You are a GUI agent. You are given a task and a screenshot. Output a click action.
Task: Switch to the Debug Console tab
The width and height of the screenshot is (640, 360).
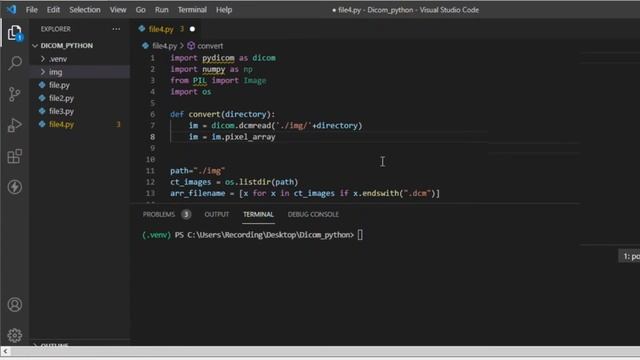tap(313, 214)
